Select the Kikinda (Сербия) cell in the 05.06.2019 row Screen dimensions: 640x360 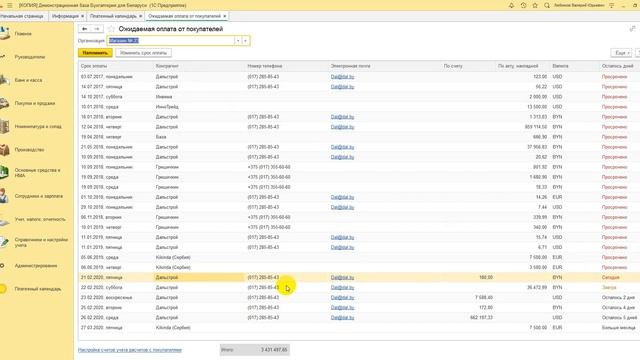199,258
